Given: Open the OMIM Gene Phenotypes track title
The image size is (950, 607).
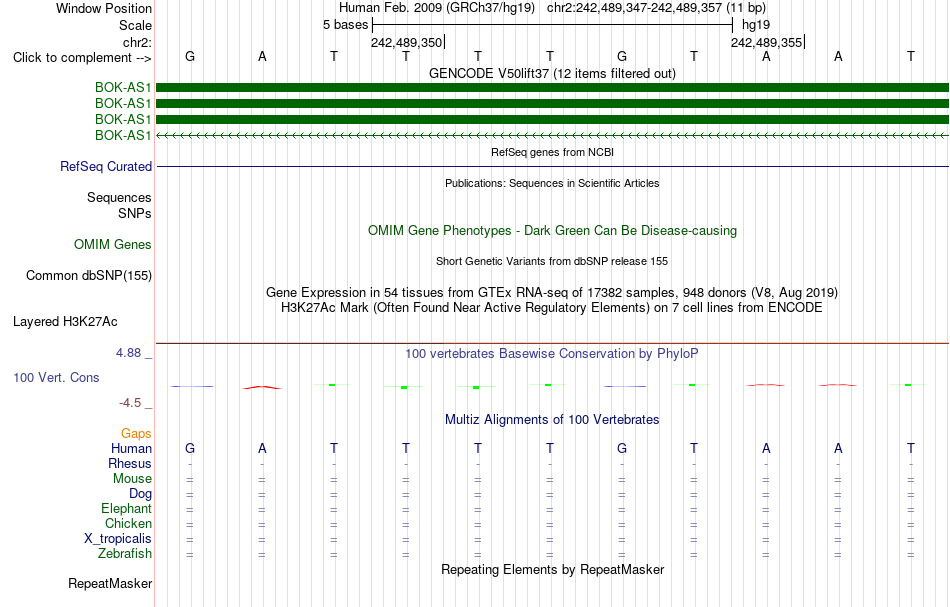Looking at the screenshot, I should [552, 231].
